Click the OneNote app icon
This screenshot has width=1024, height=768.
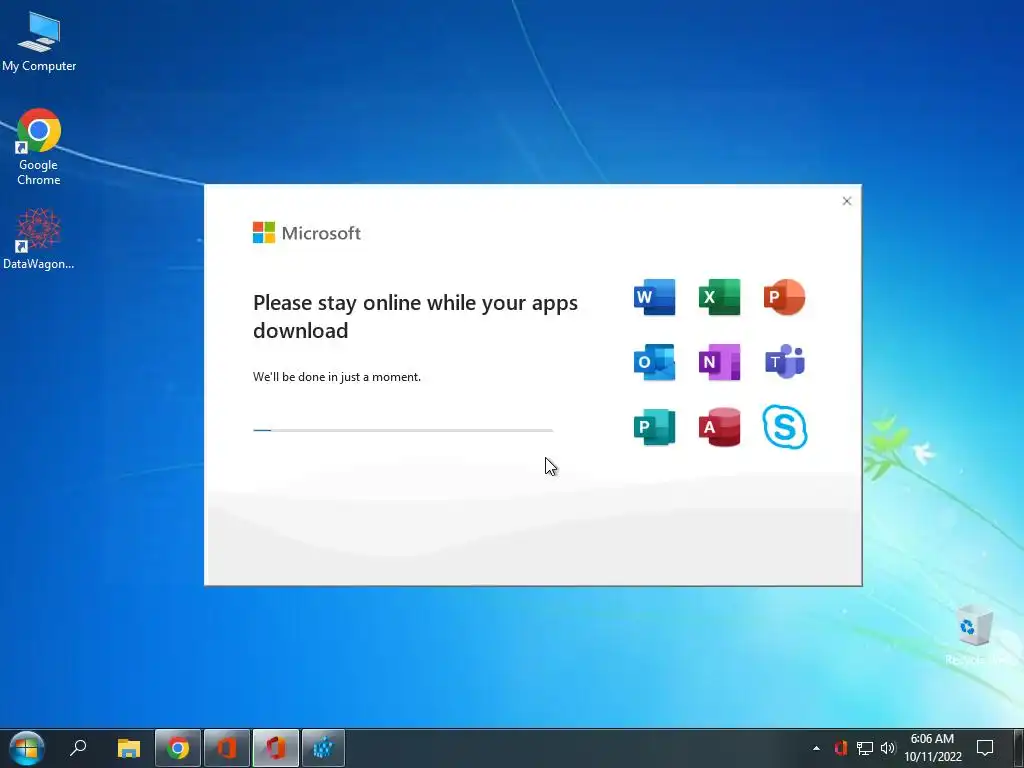(719, 362)
